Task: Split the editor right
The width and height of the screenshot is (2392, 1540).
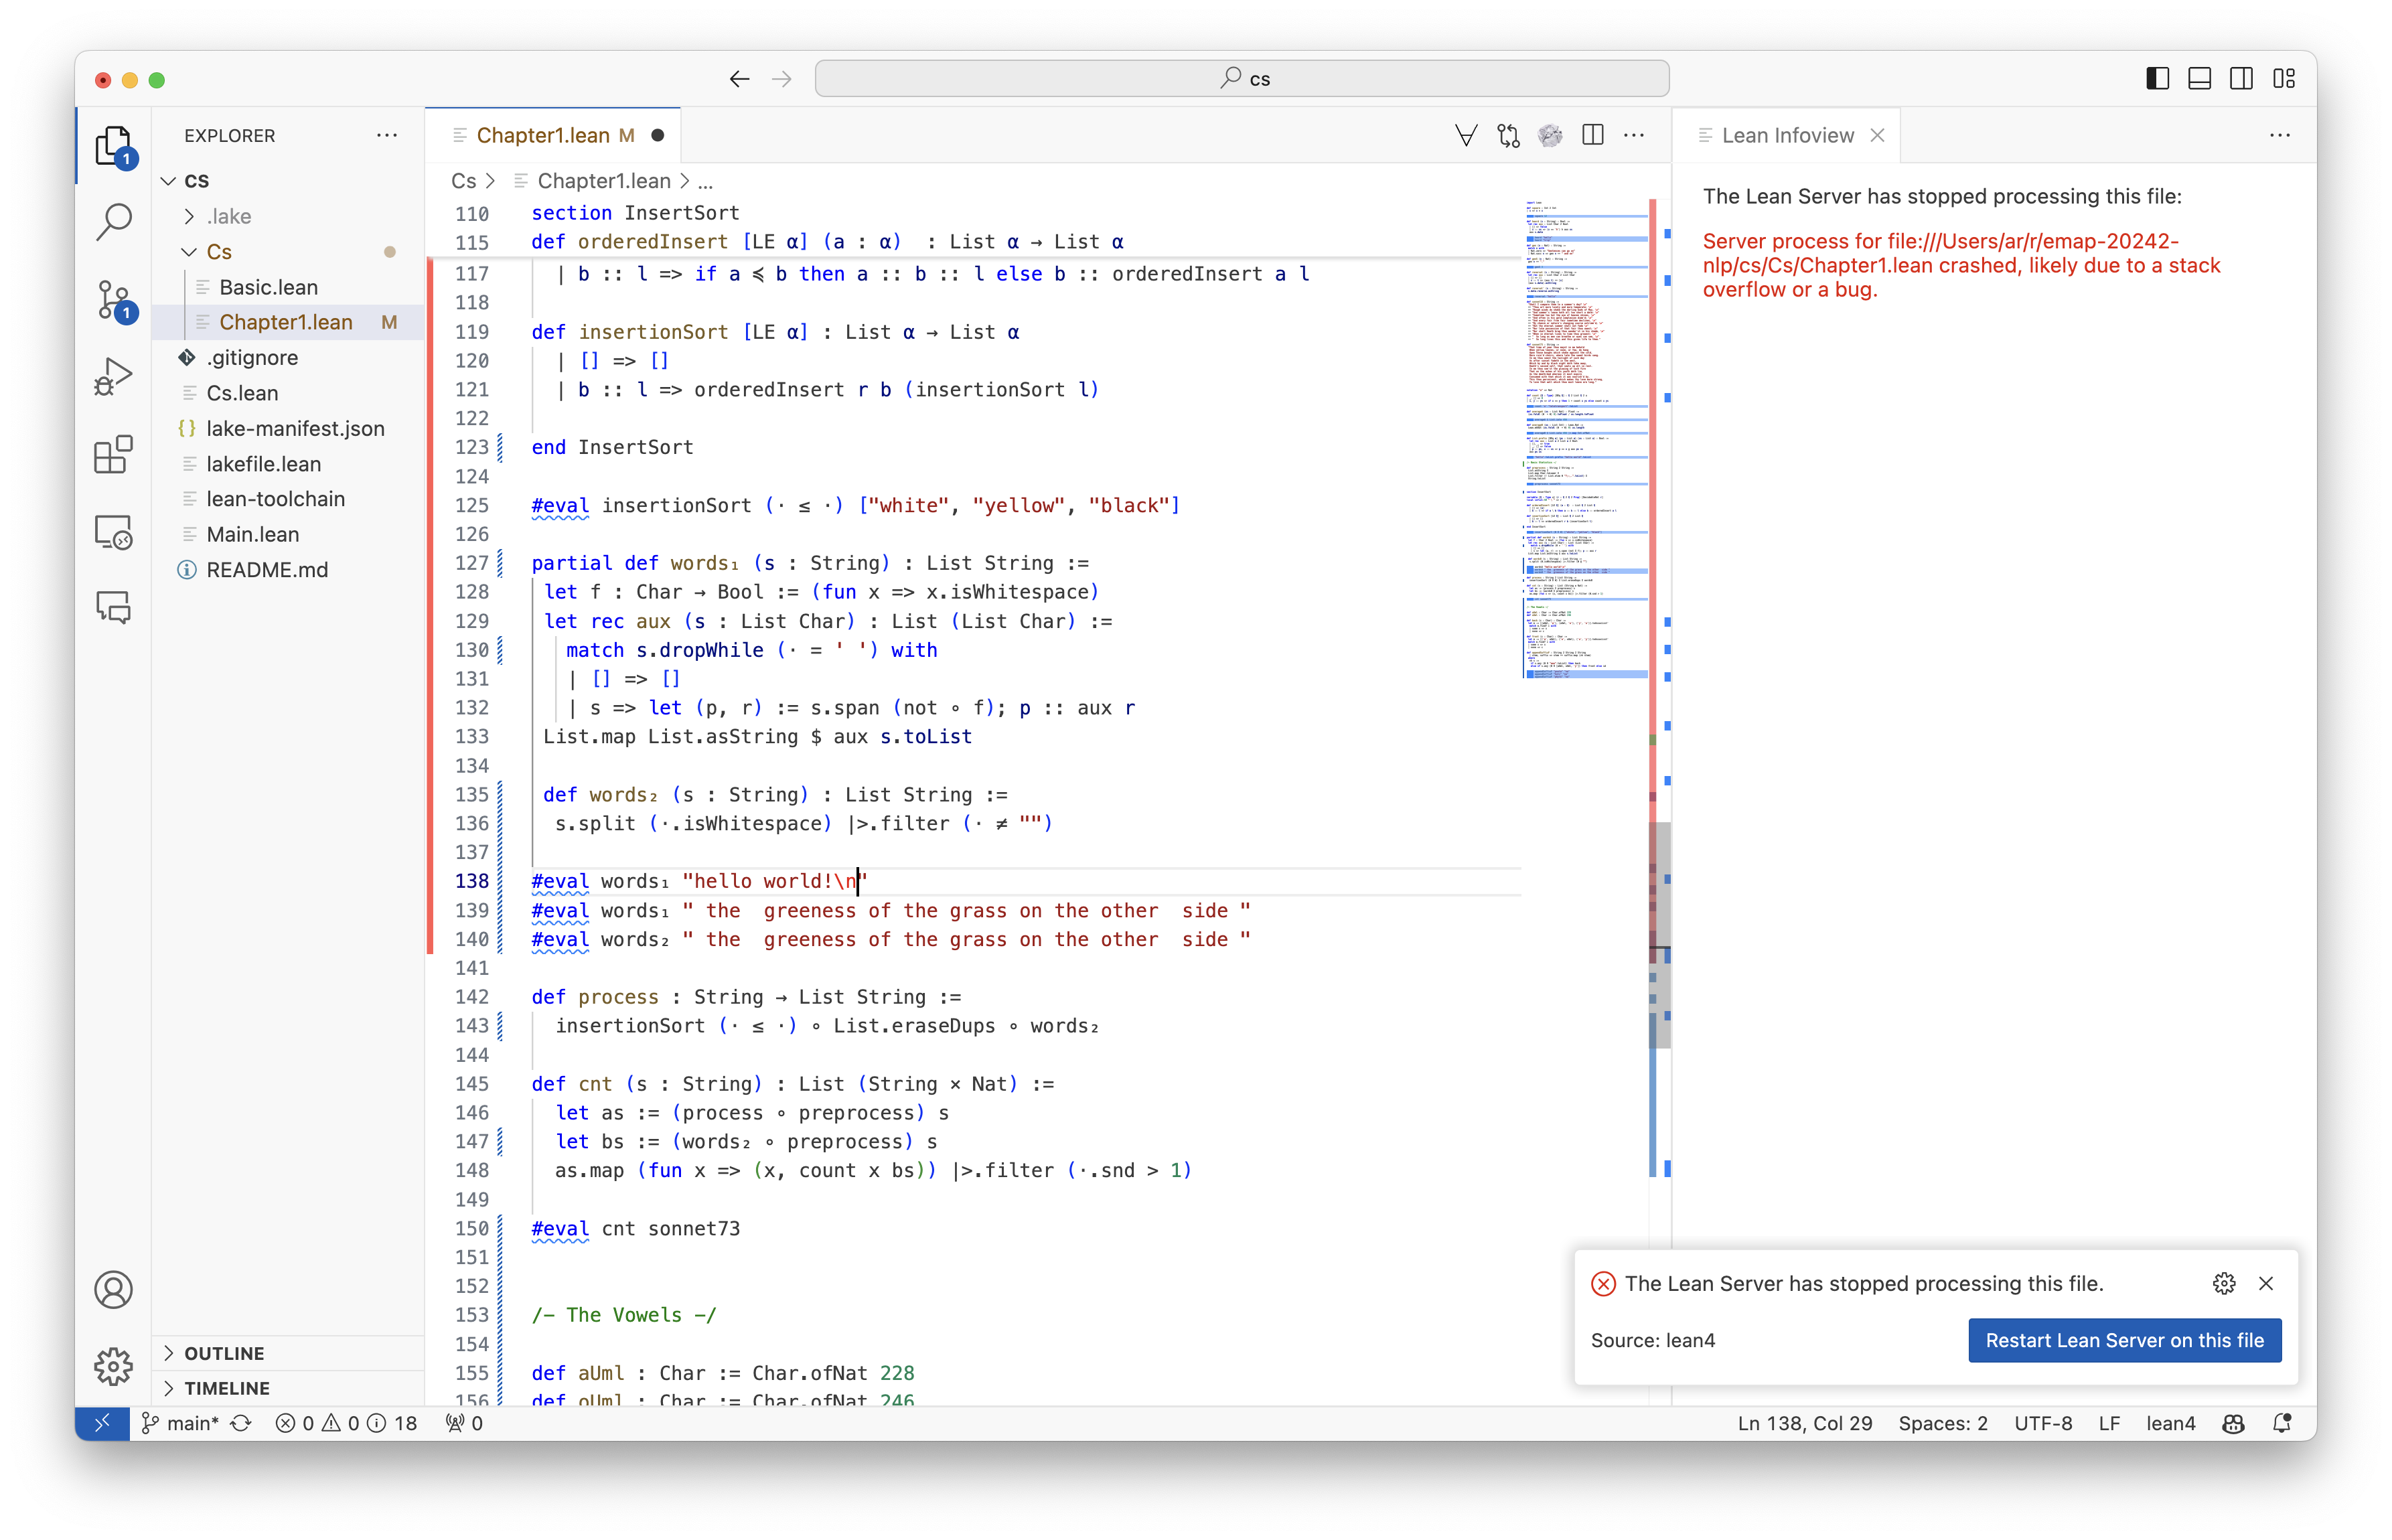Action: click(1593, 135)
